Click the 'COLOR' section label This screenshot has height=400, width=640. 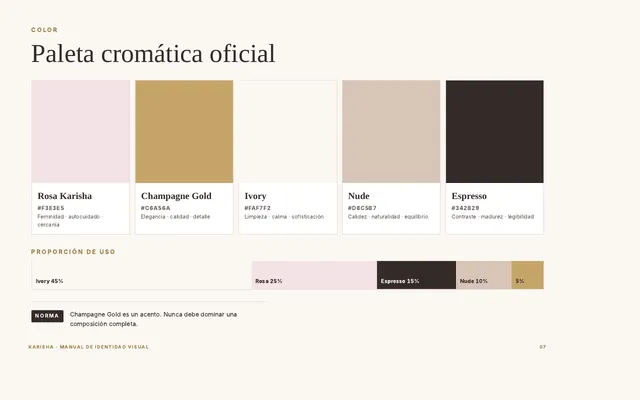(44, 30)
